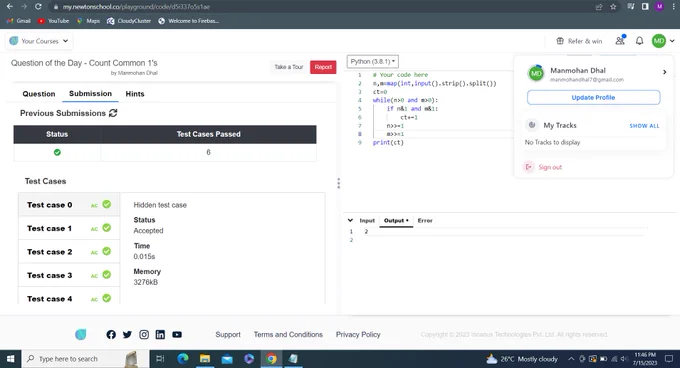Open Terms and Conditions link
The height and width of the screenshot is (368, 680).
click(x=288, y=335)
